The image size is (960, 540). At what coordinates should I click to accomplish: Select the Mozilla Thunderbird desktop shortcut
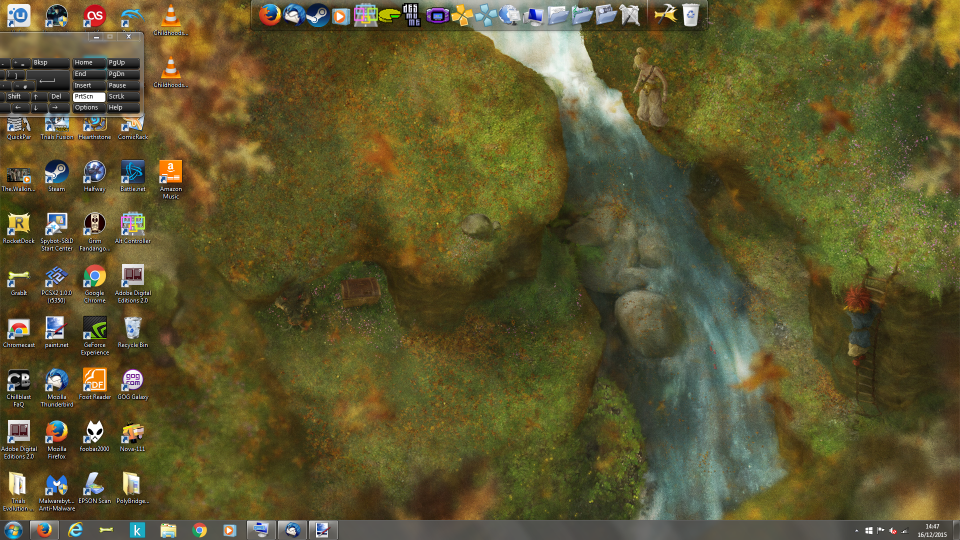[x=56, y=388]
